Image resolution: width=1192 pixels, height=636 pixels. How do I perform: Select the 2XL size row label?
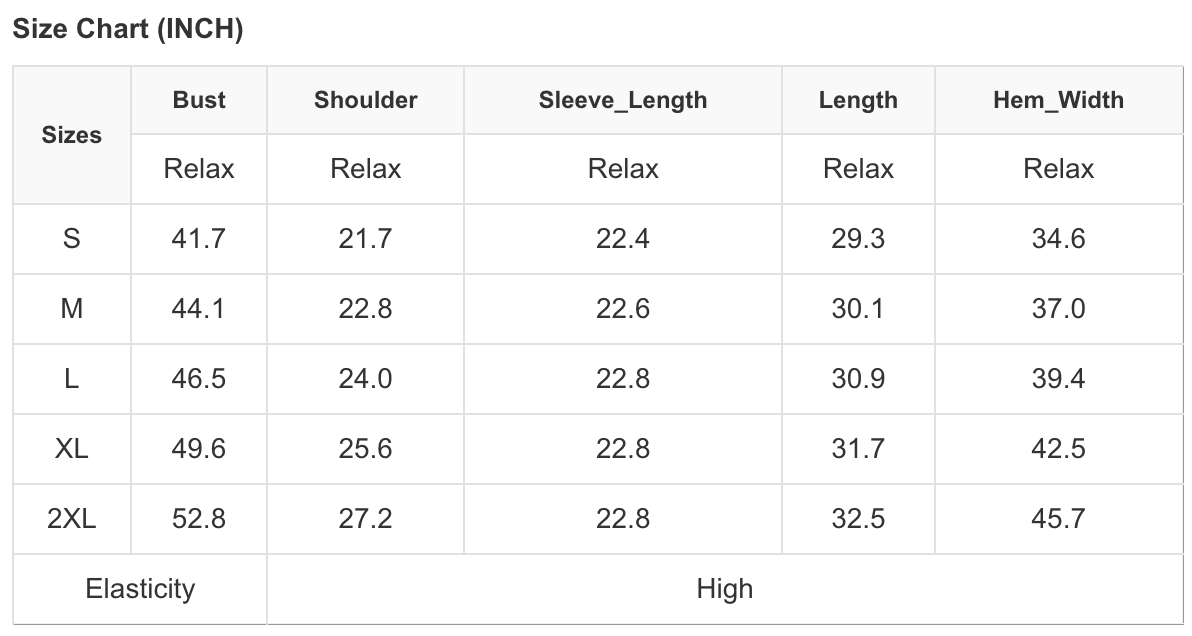72,519
